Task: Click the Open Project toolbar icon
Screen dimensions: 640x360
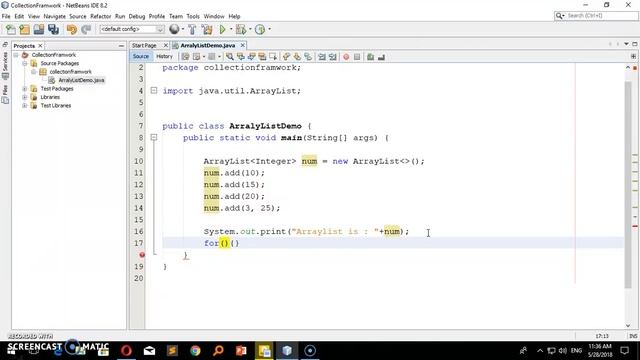Action: (39, 29)
